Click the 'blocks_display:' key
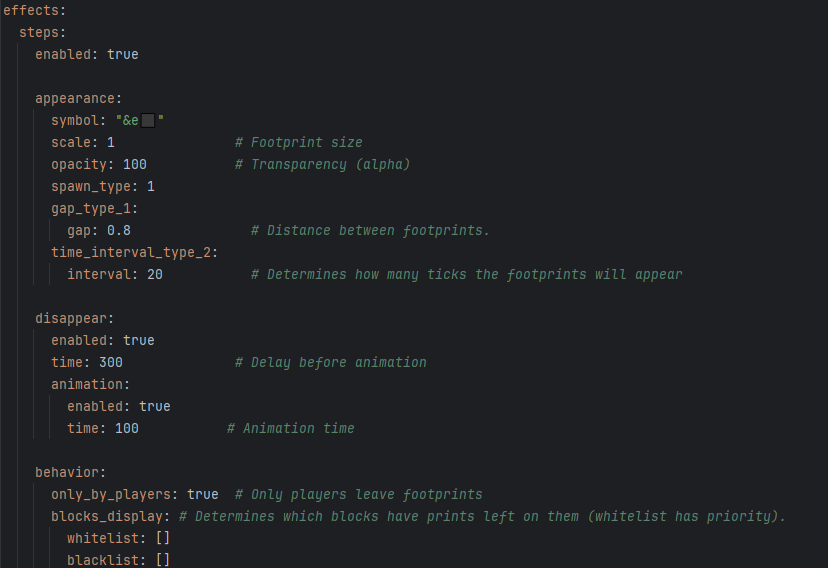The width and height of the screenshot is (828, 568). (110, 516)
